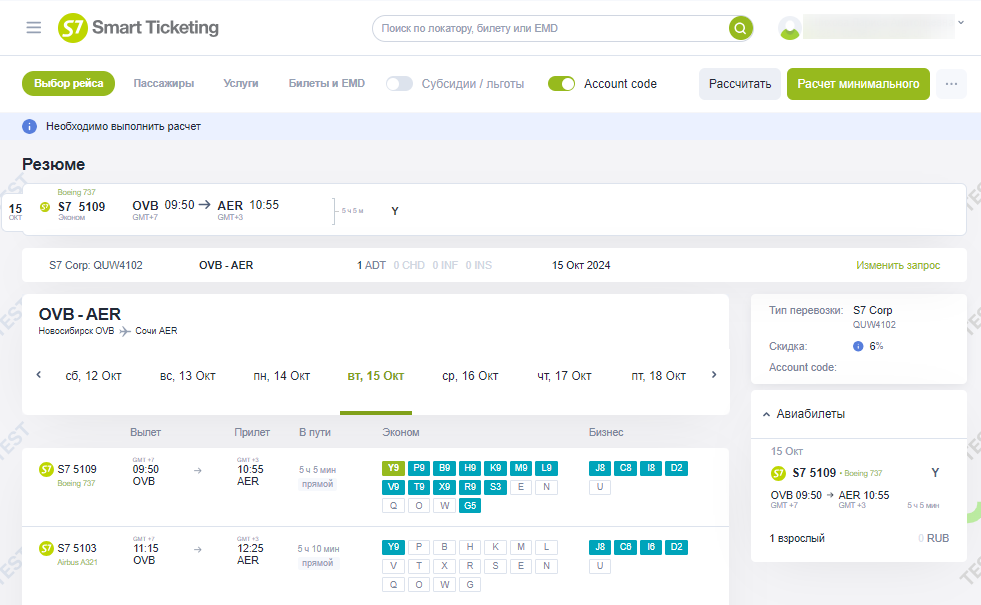Pick fare class G5 on flight S7 5109

(x=470, y=506)
